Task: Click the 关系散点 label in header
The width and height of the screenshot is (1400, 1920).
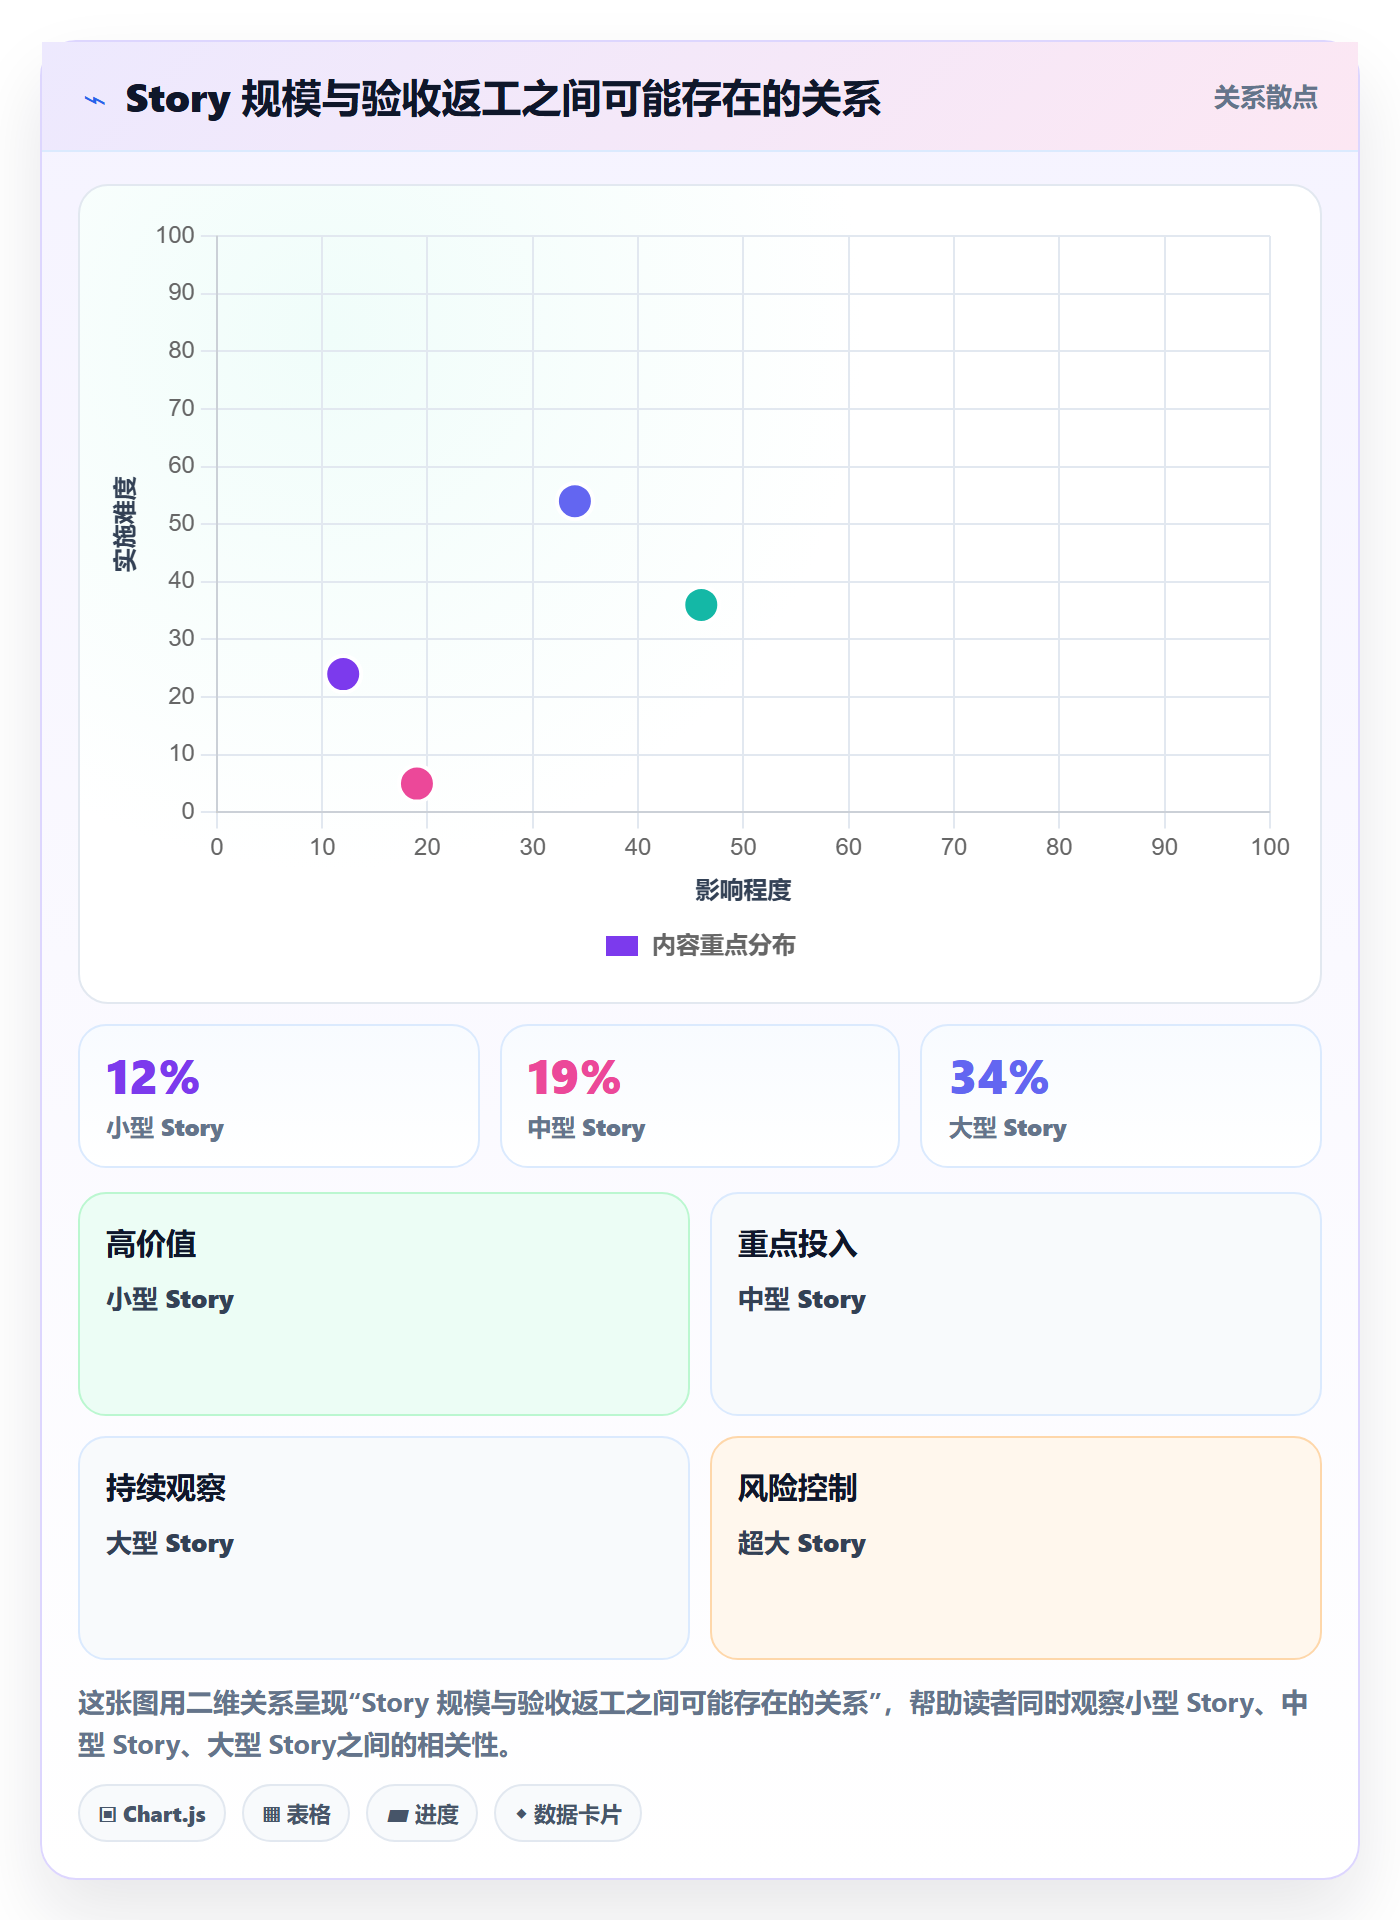Action: tap(1265, 98)
